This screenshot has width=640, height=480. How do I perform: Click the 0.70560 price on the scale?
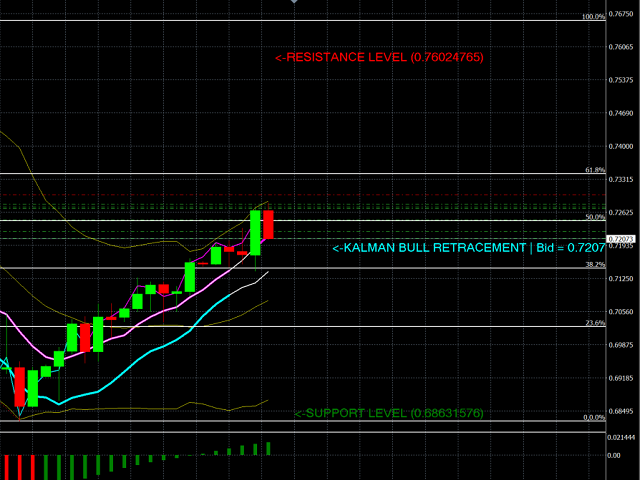[621, 311]
